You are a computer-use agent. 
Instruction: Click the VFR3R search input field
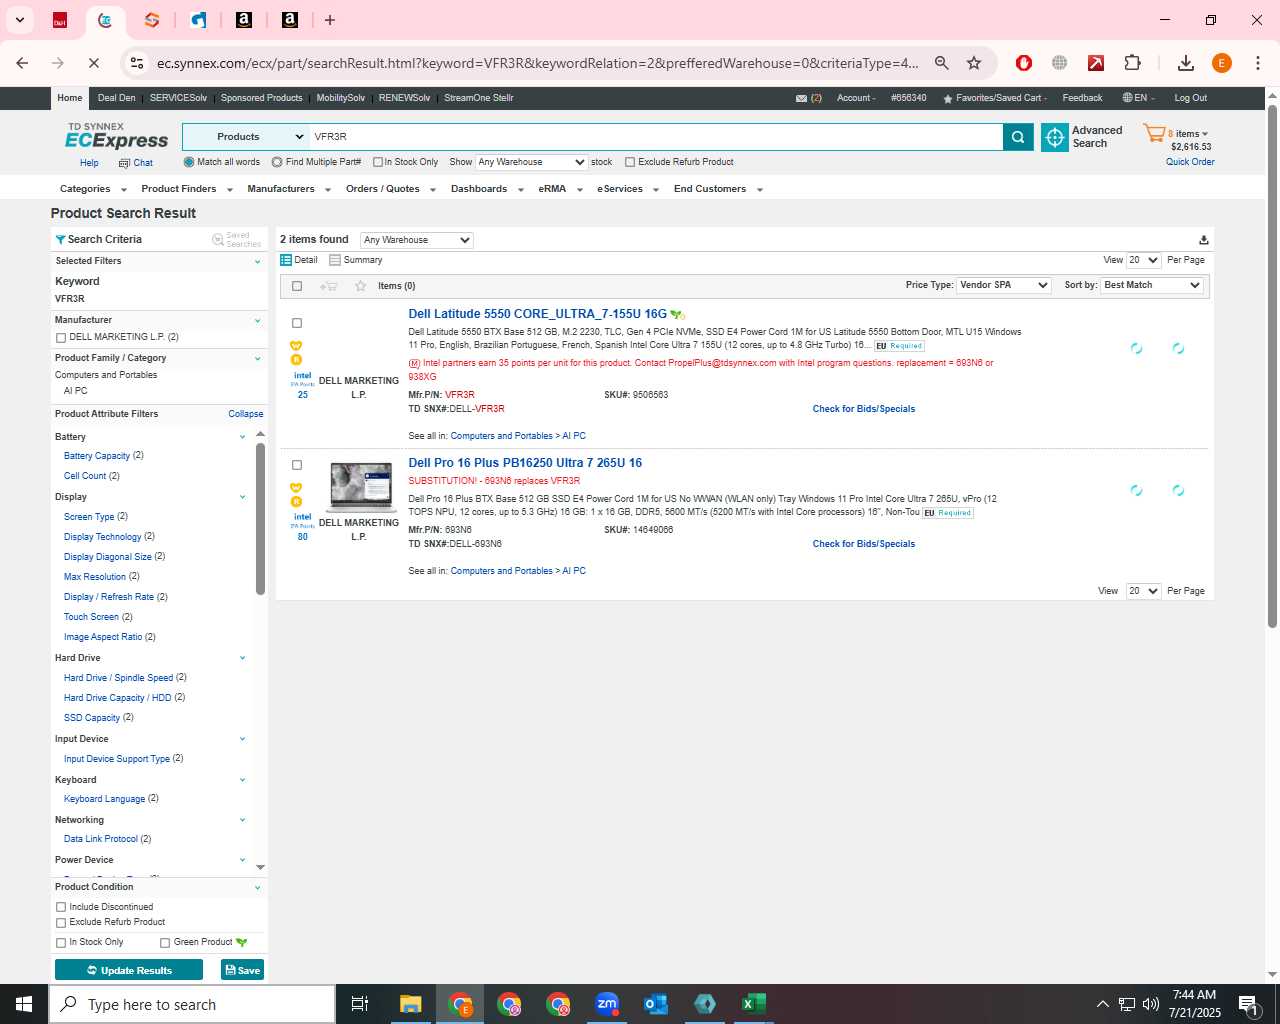click(x=656, y=137)
